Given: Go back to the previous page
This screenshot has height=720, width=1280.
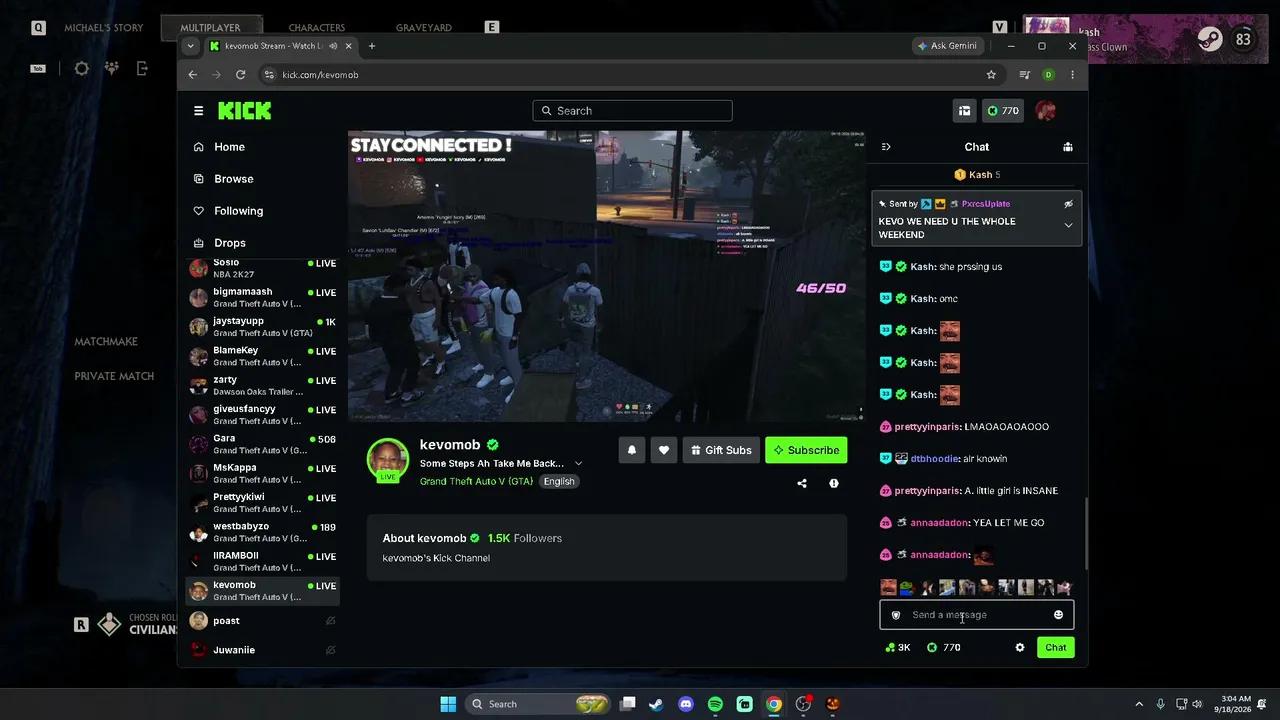Looking at the screenshot, I should [x=193, y=75].
